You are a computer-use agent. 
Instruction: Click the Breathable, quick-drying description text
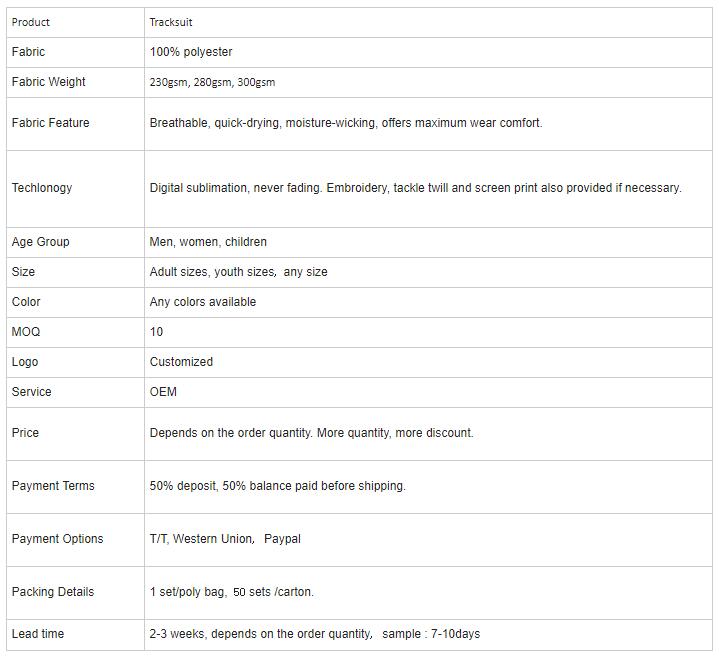[x=346, y=123]
